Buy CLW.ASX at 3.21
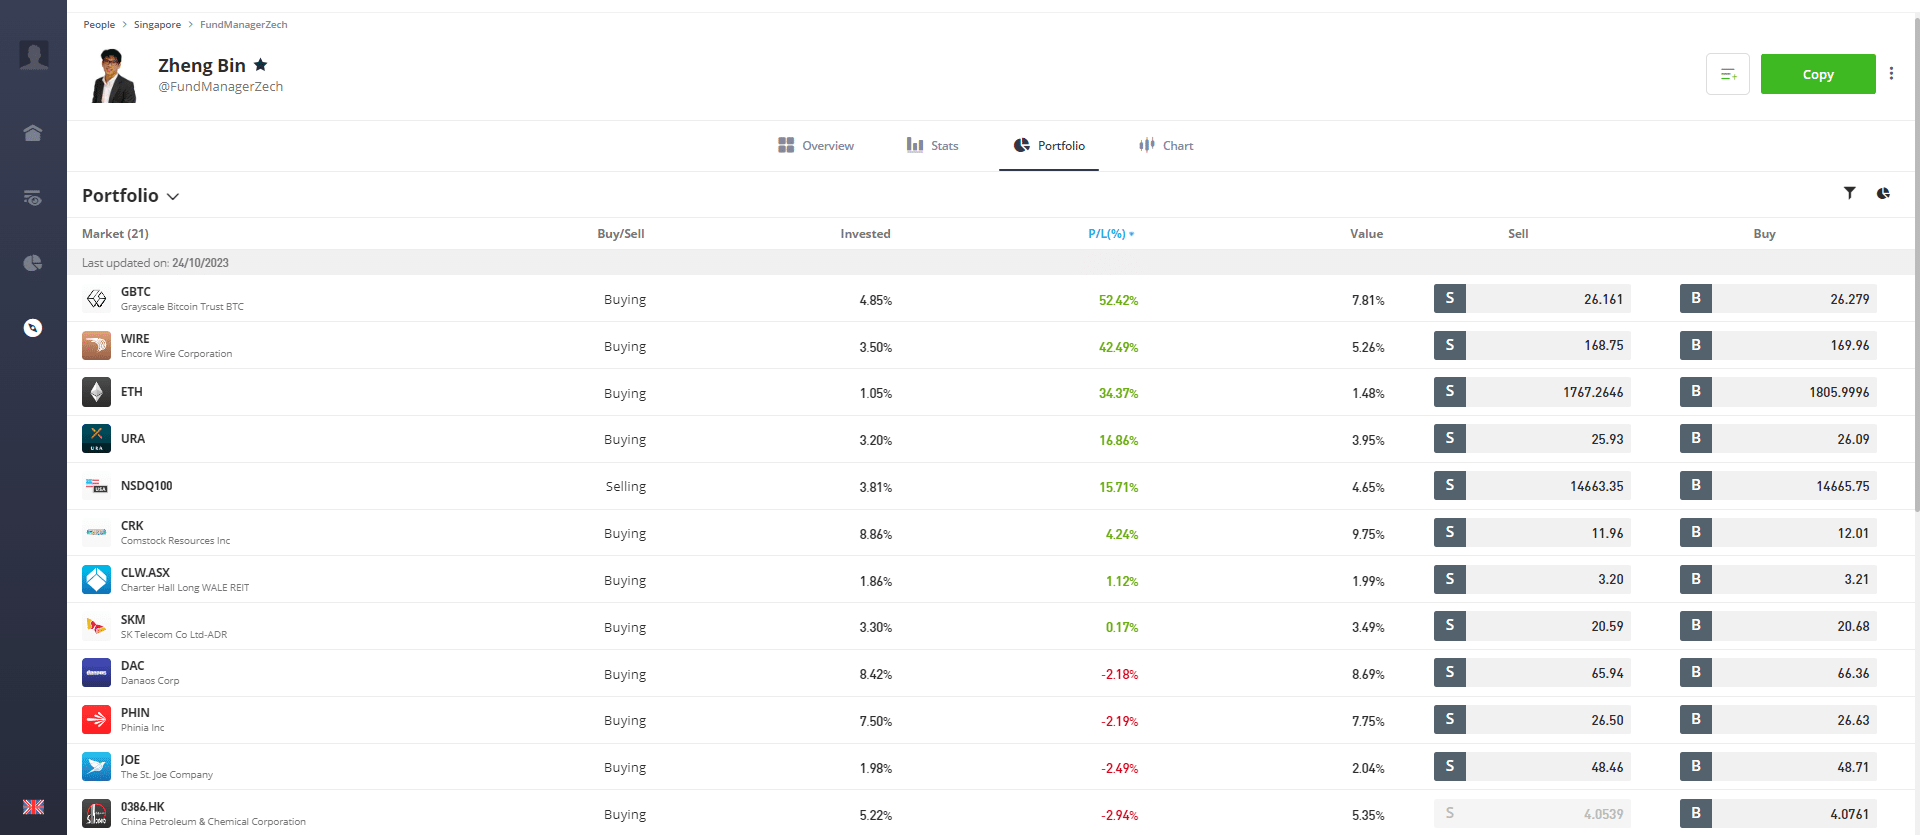 pyautogui.click(x=1778, y=579)
